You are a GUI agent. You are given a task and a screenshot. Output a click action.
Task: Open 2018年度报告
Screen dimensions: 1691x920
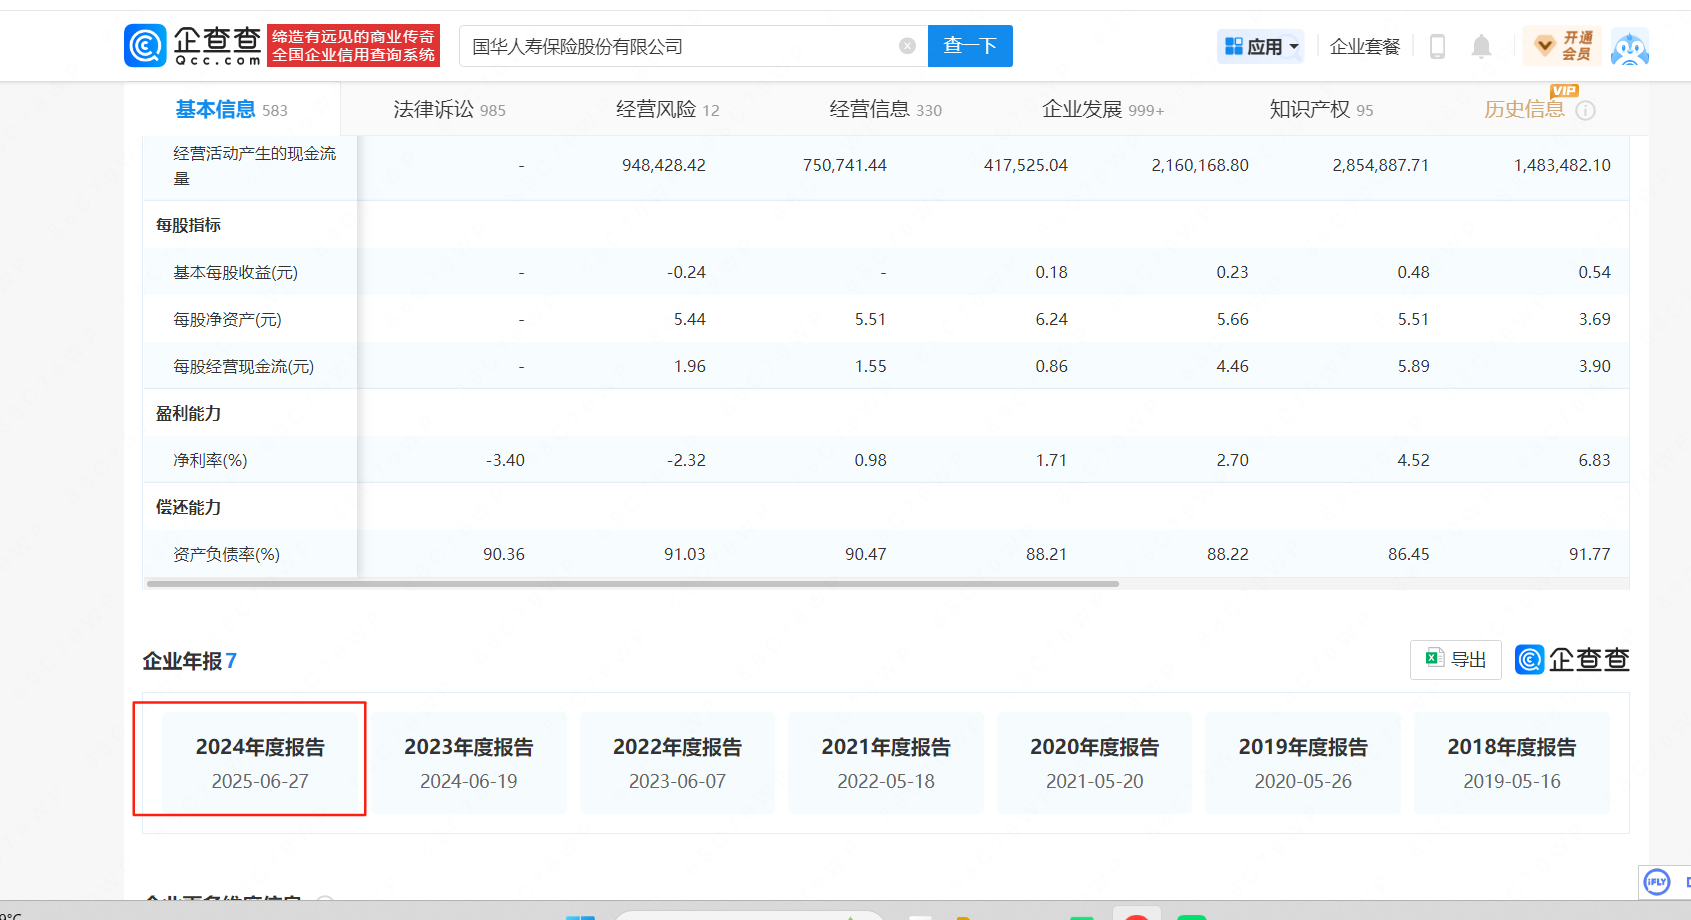tap(1512, 762)
